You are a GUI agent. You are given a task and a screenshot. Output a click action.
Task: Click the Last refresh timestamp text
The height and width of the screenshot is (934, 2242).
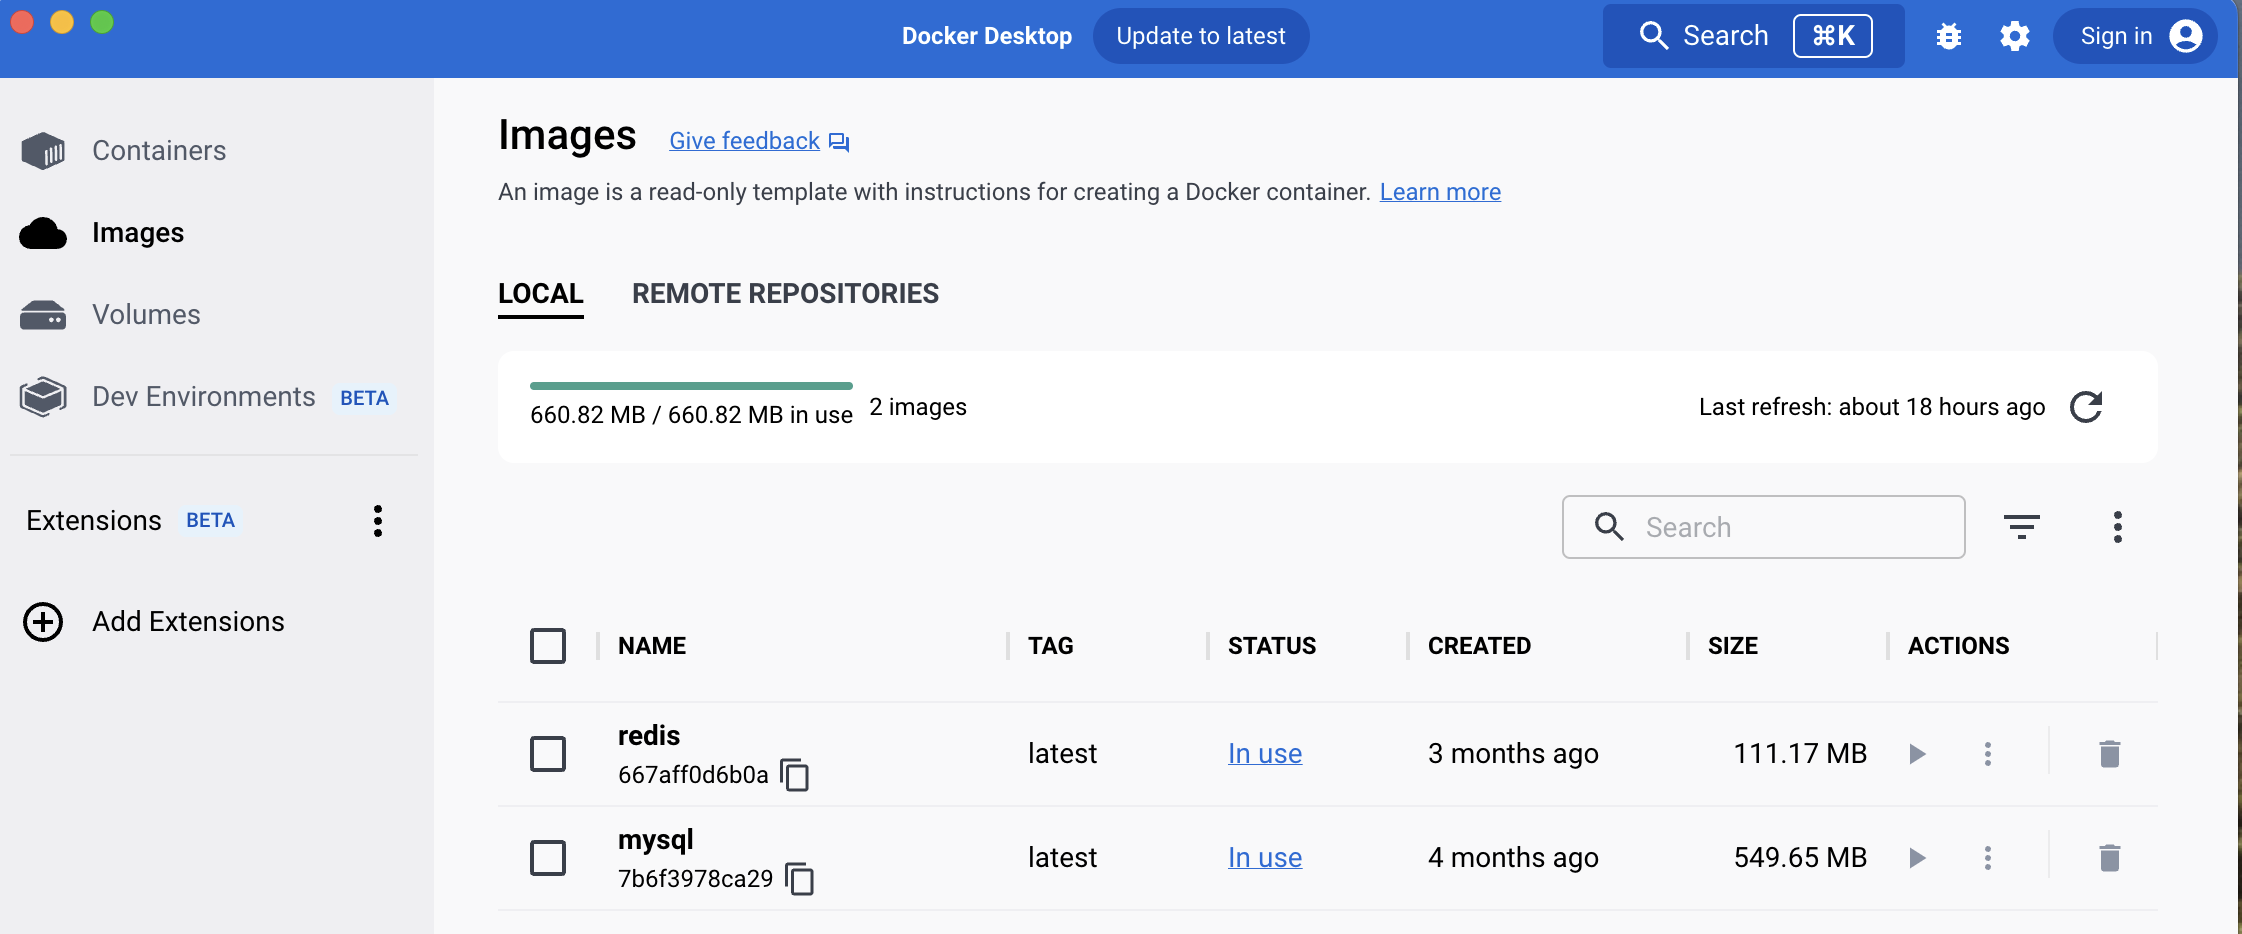(x=1872, y=407)
